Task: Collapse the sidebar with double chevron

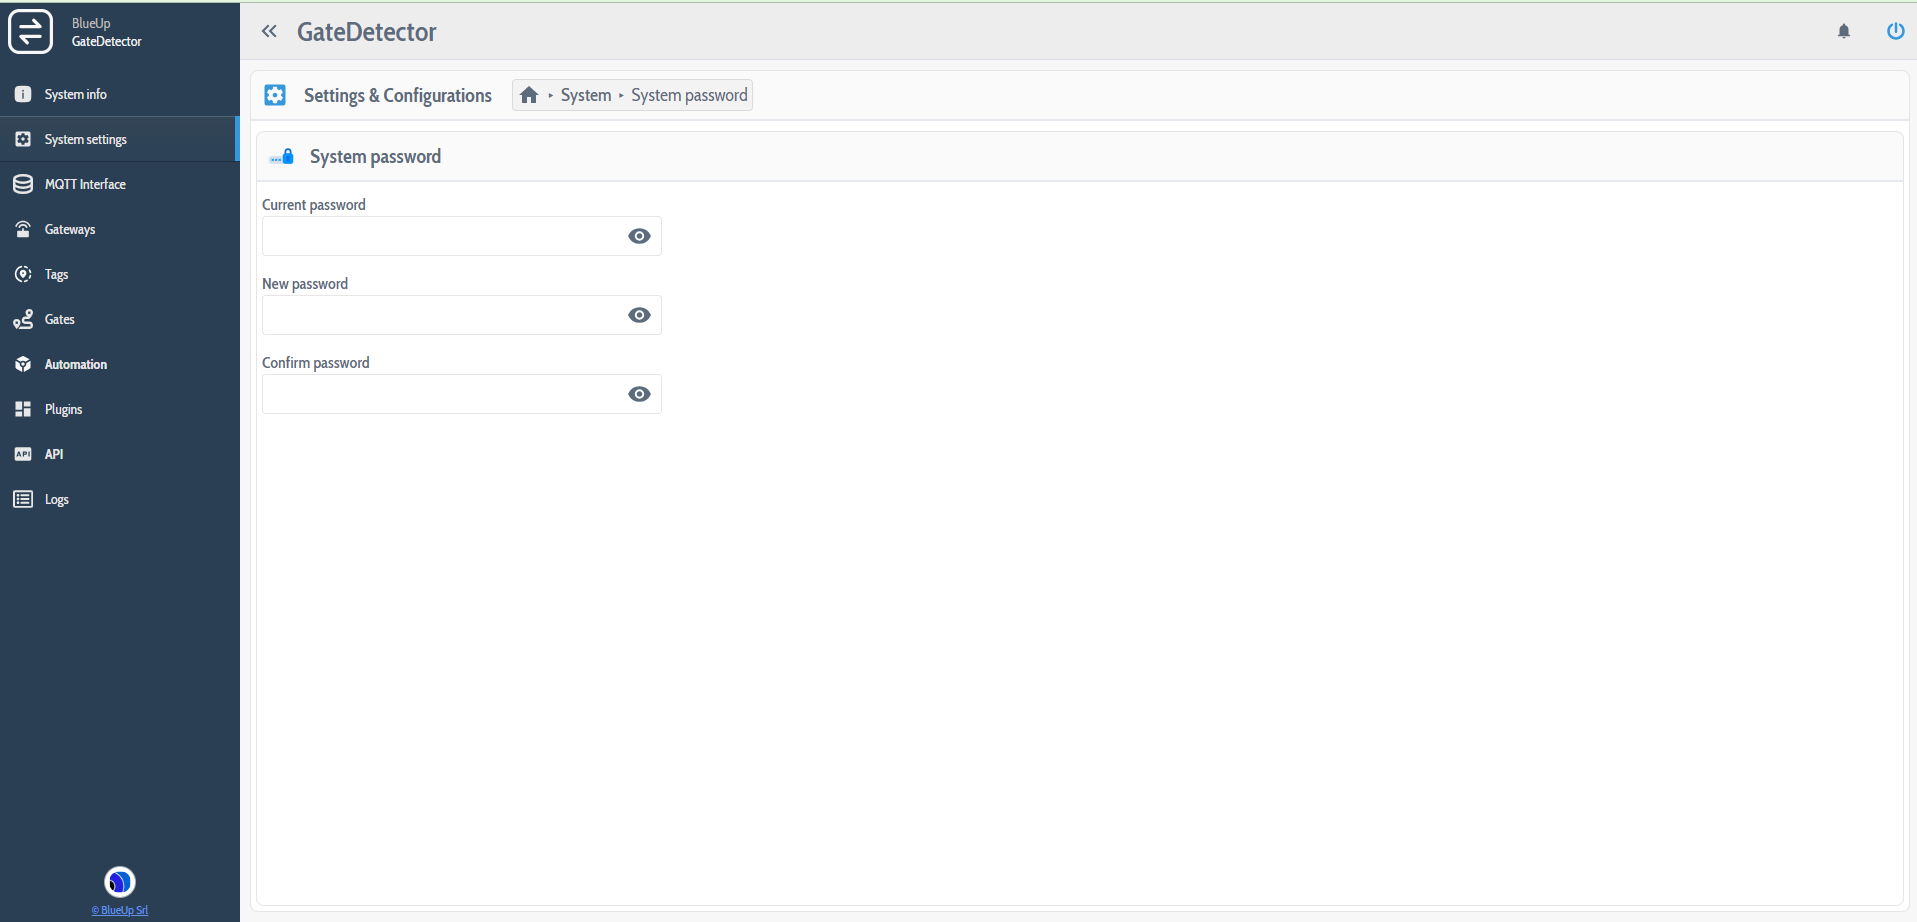Action: [269, 32]
